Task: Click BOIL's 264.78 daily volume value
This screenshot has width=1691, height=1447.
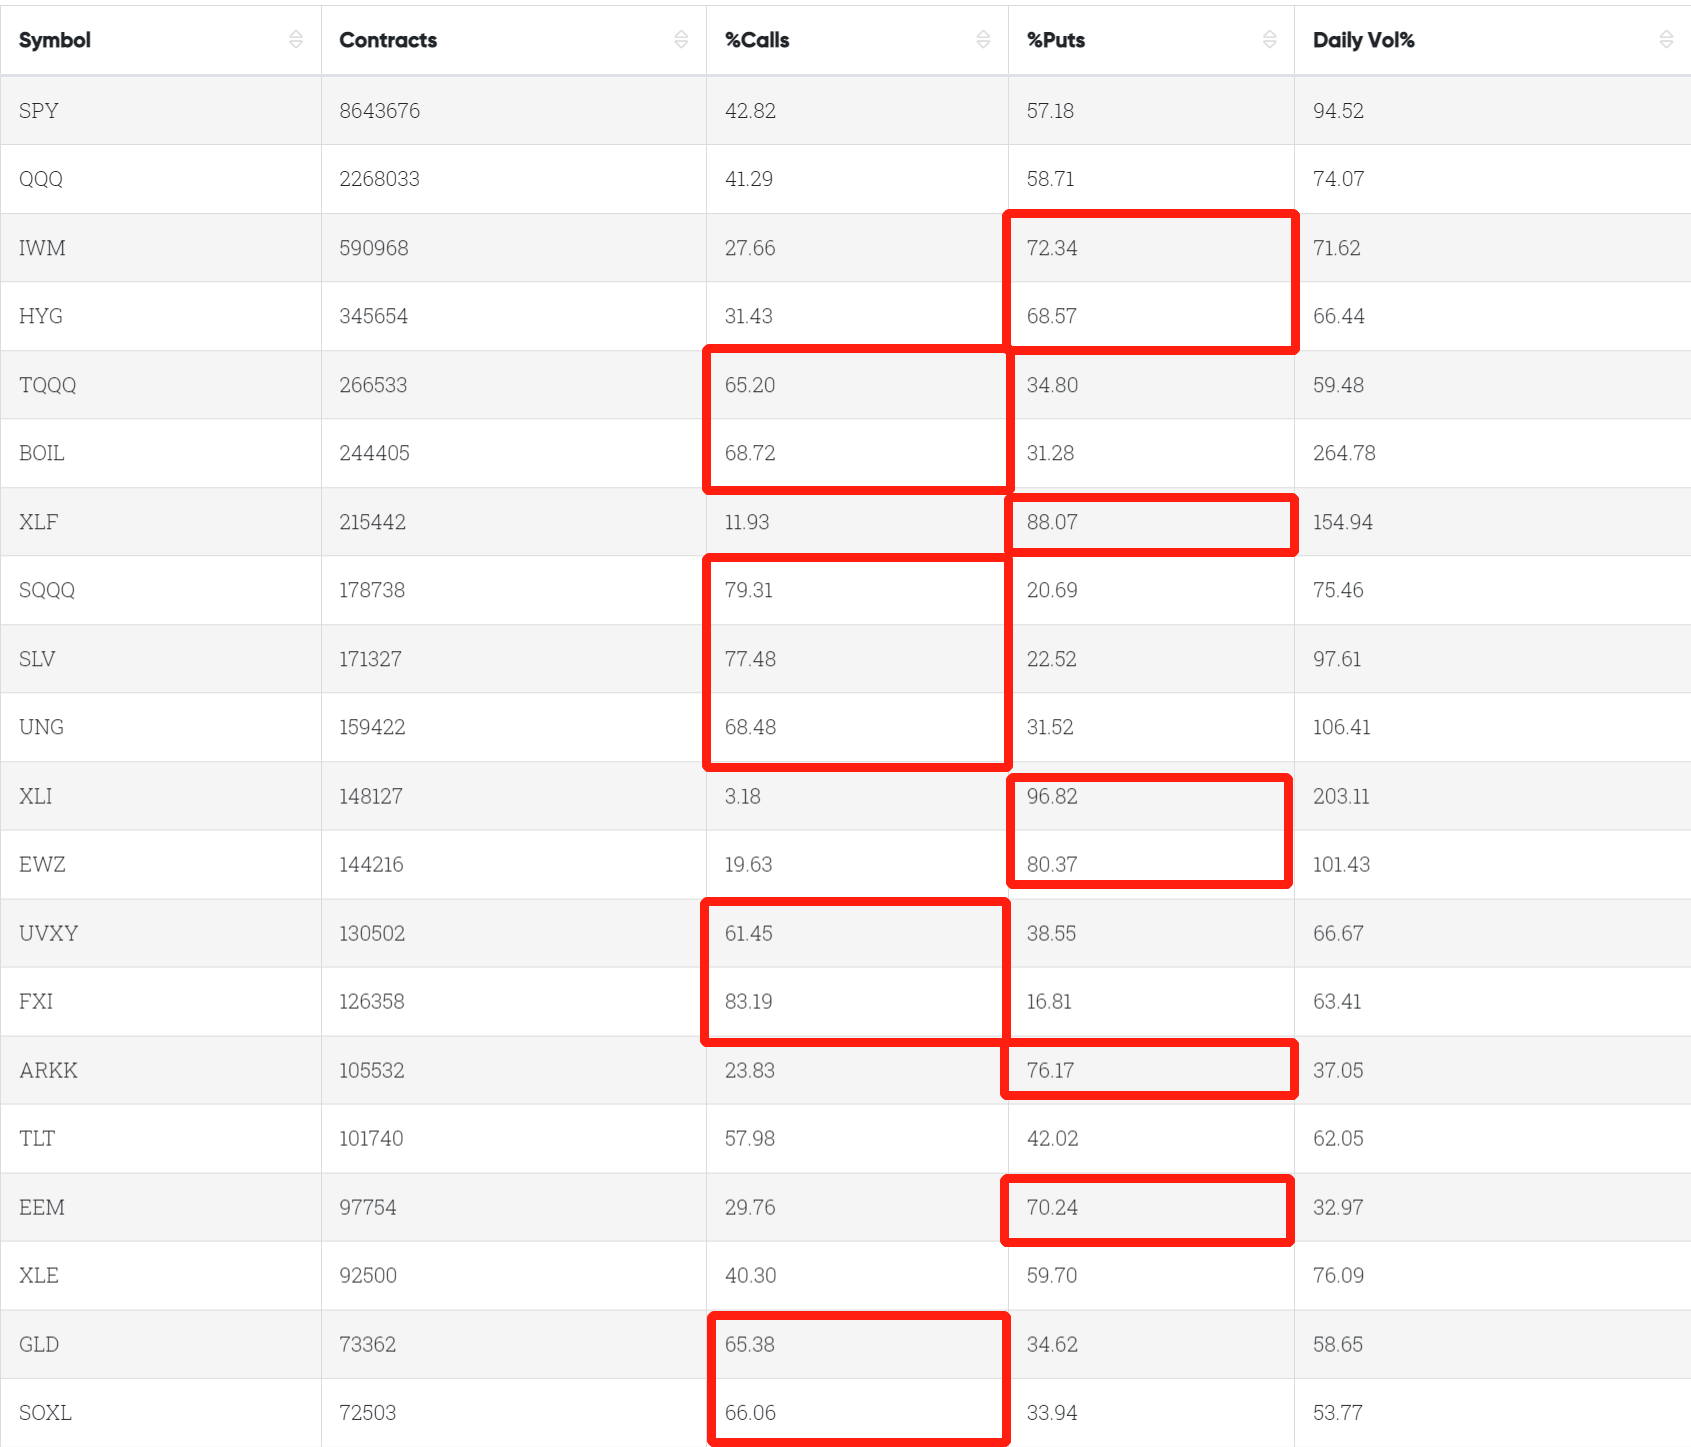Action: click(x=1344, y=453)
